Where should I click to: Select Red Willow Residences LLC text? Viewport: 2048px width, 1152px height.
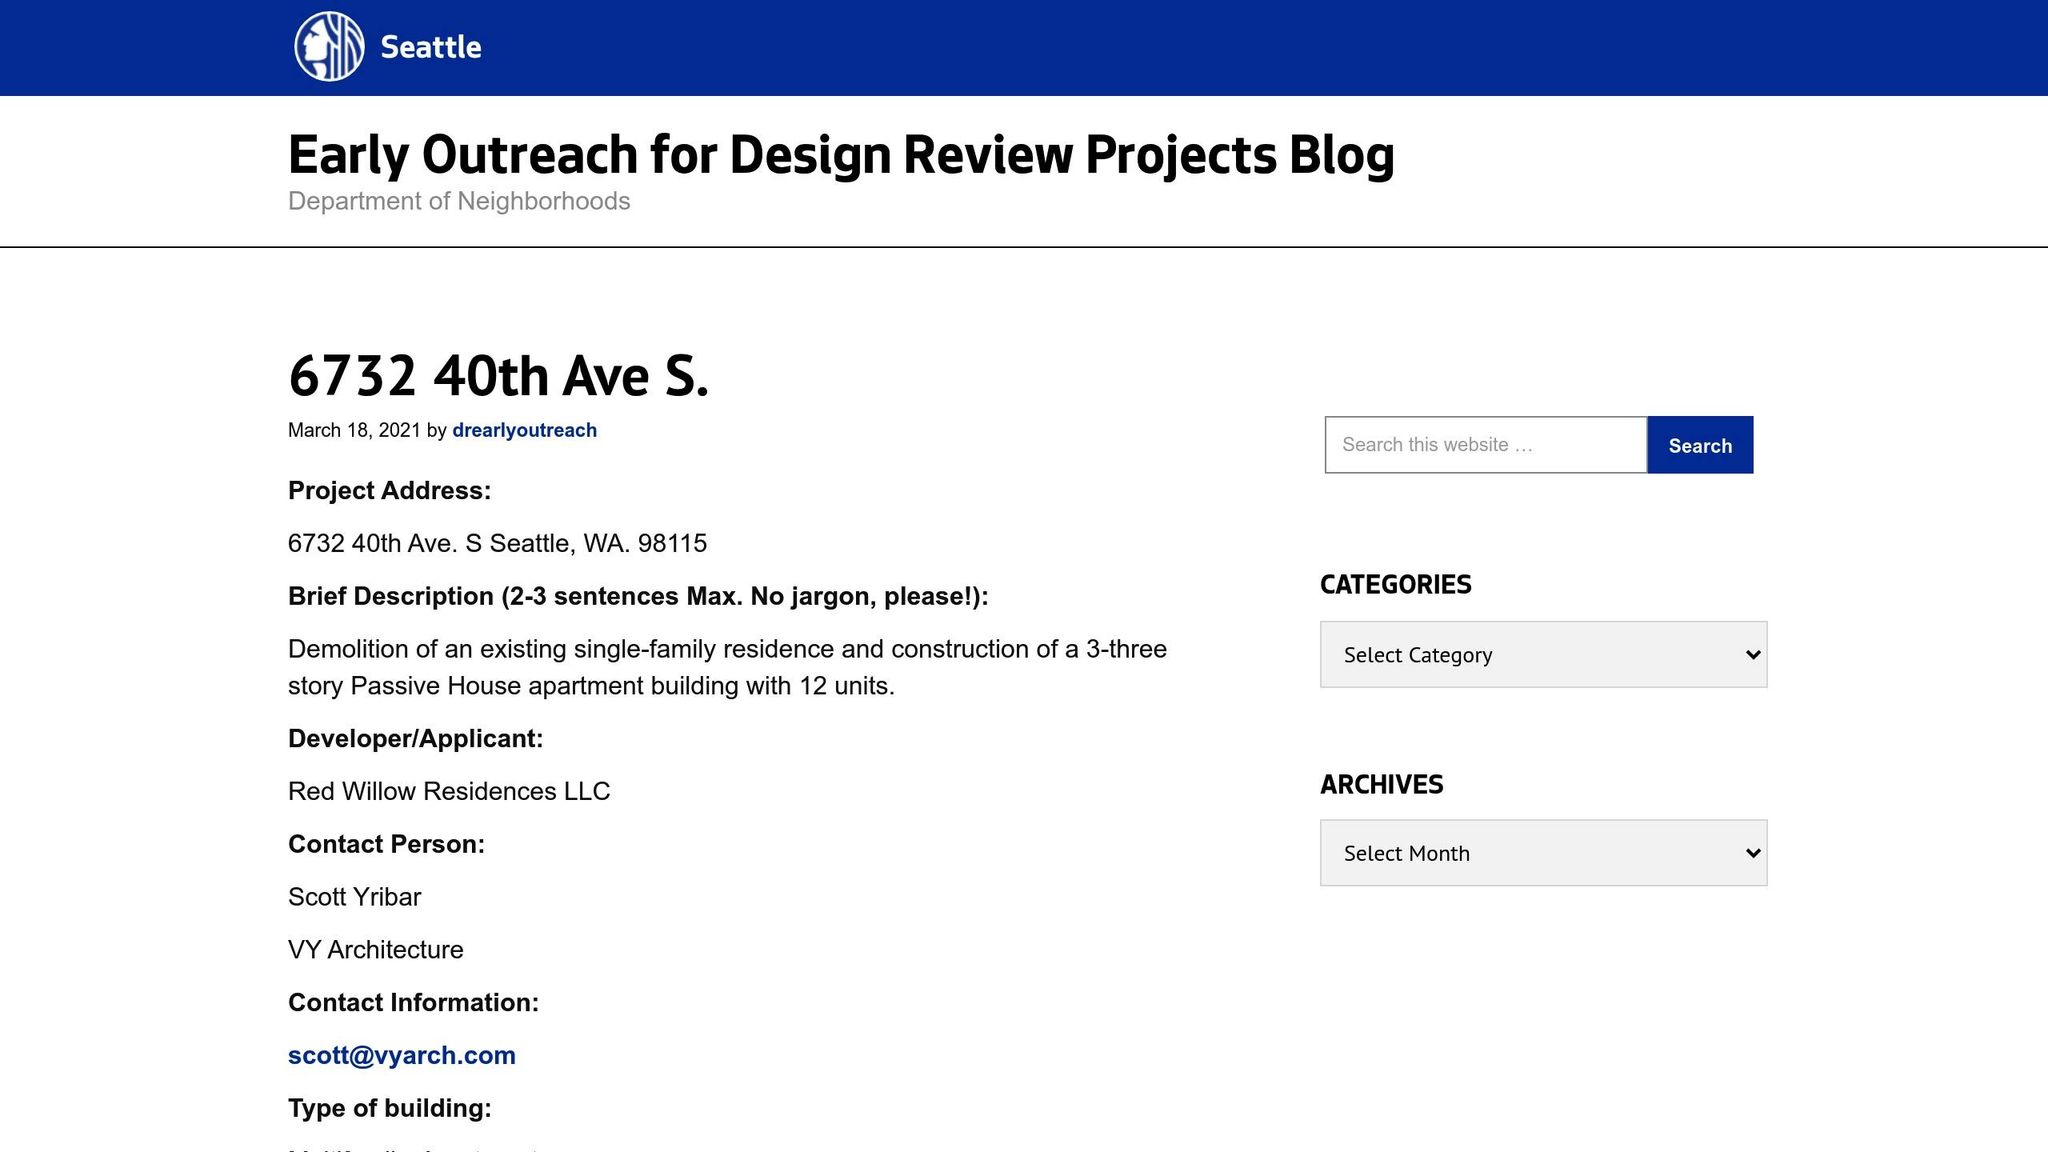449,791
